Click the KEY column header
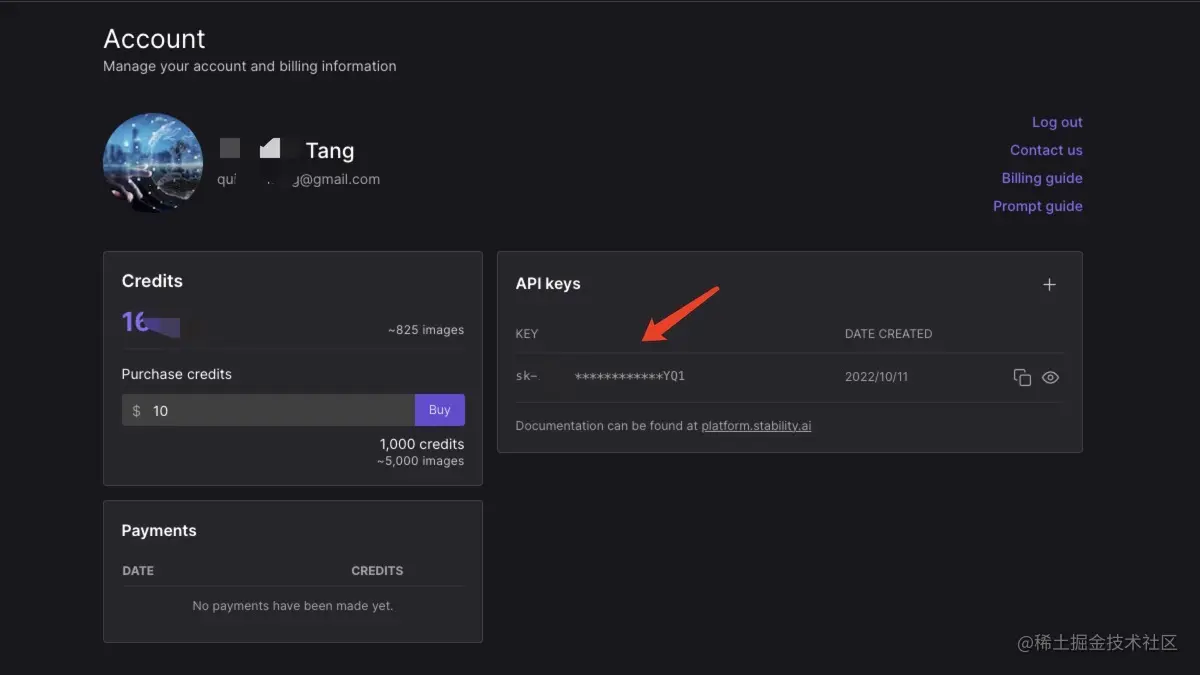 pyautogui.click(x=527, y=334)
